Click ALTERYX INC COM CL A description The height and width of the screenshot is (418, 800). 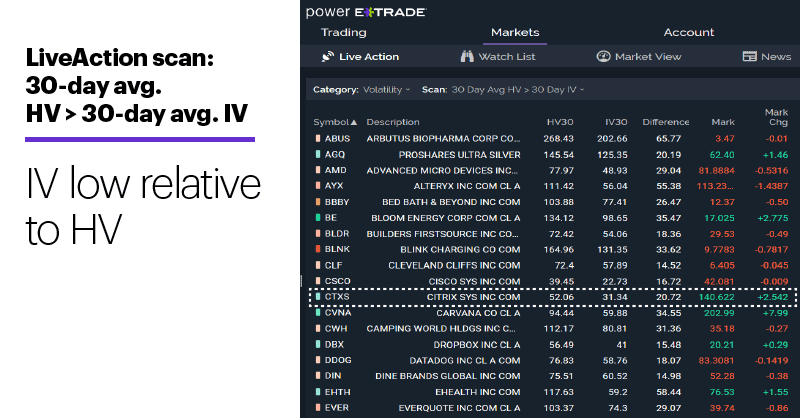click(x=467, y=186)
